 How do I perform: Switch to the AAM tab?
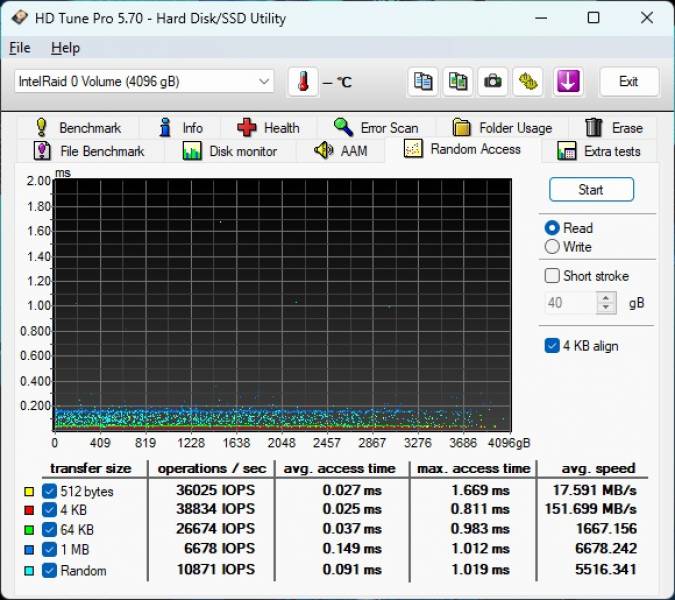click(341, 151)
